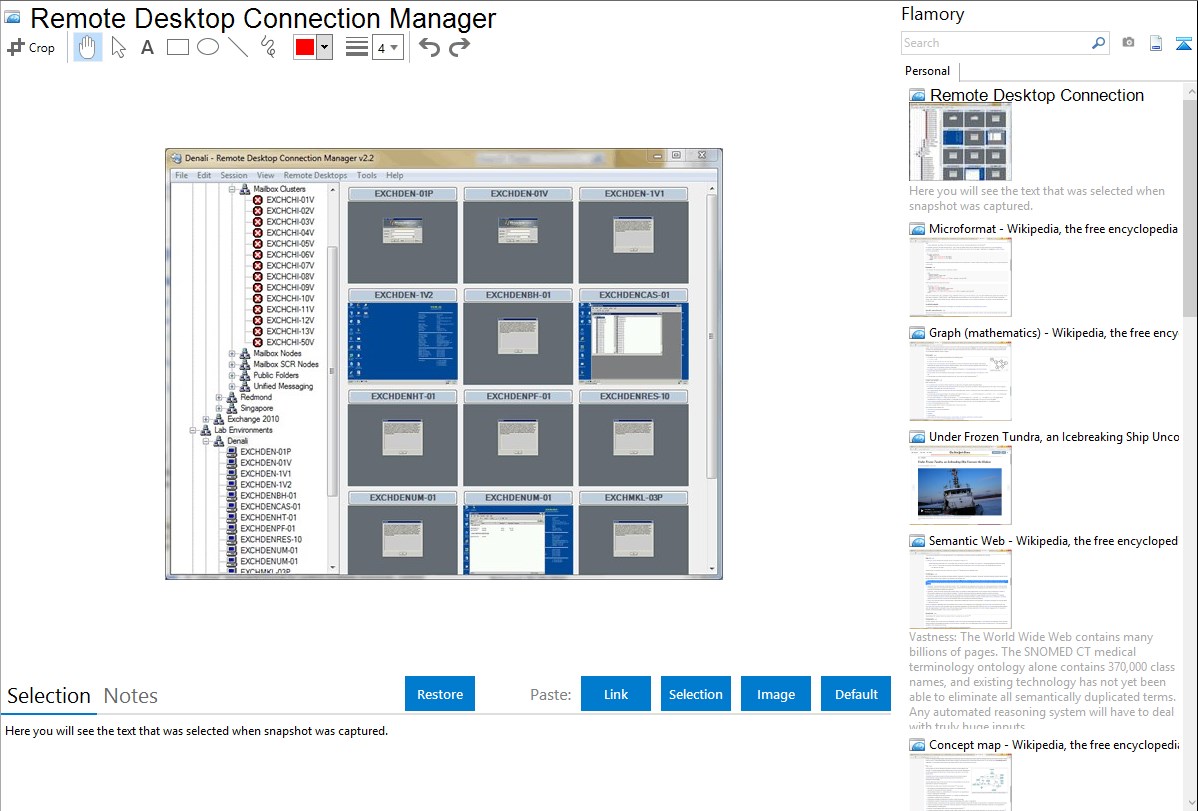Click the EXCHDENPF-01 computer icon in tree
Viewport: 1198px width, 811px height.
[x=232, y=528]
